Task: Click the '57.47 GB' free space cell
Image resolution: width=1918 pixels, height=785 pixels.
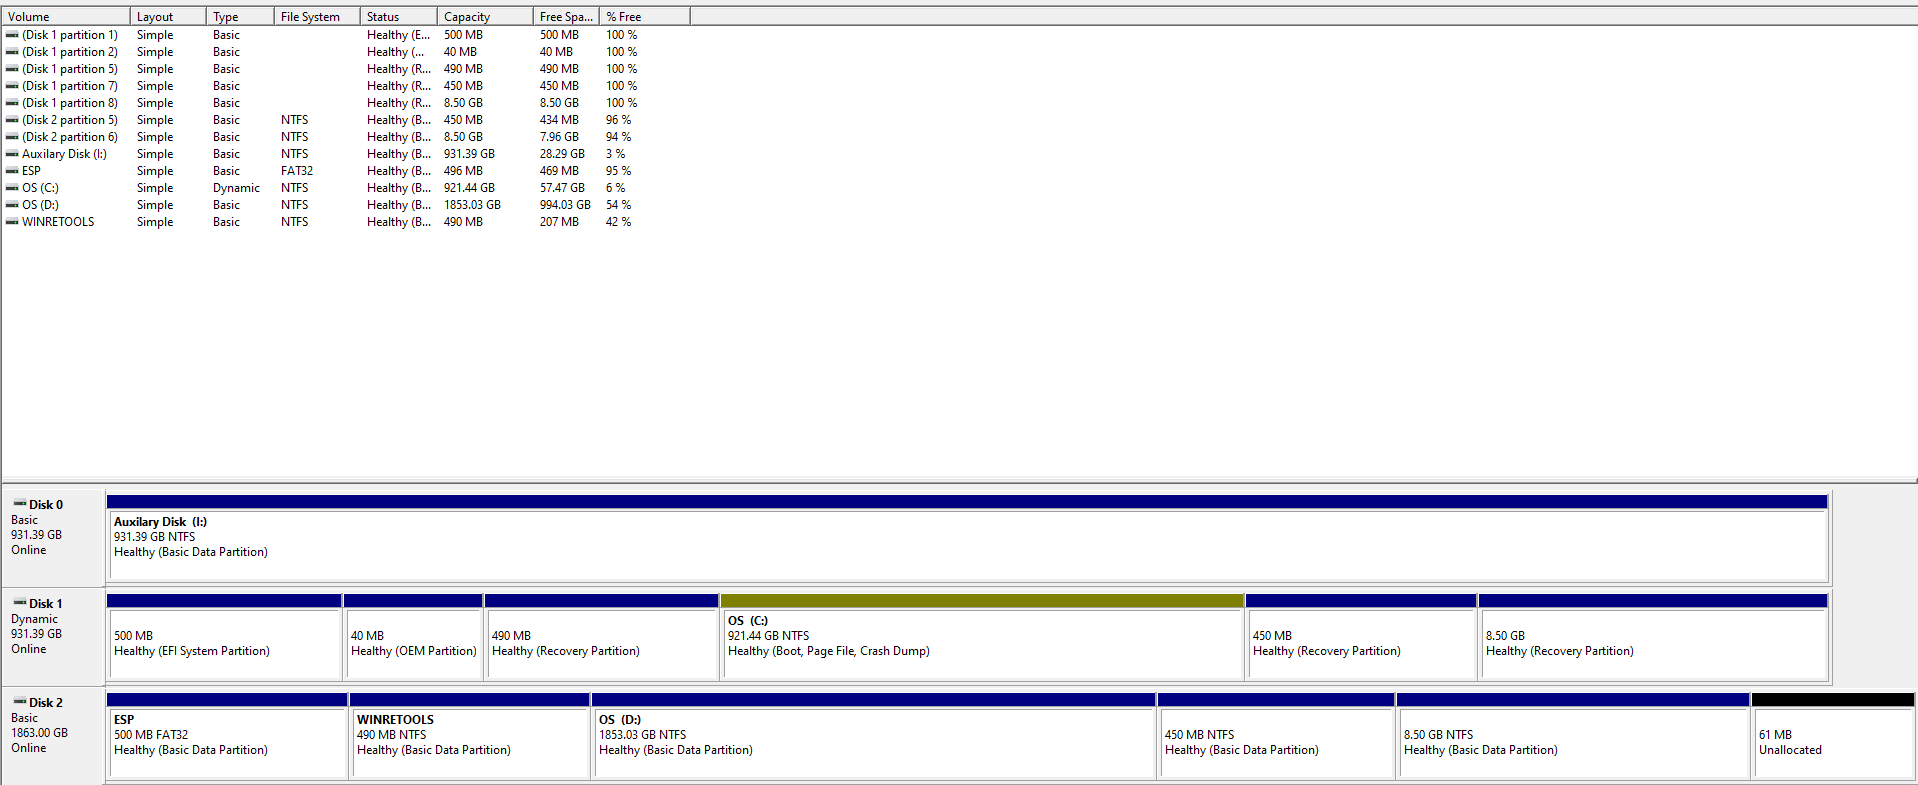Action: [x=562, y=188]
